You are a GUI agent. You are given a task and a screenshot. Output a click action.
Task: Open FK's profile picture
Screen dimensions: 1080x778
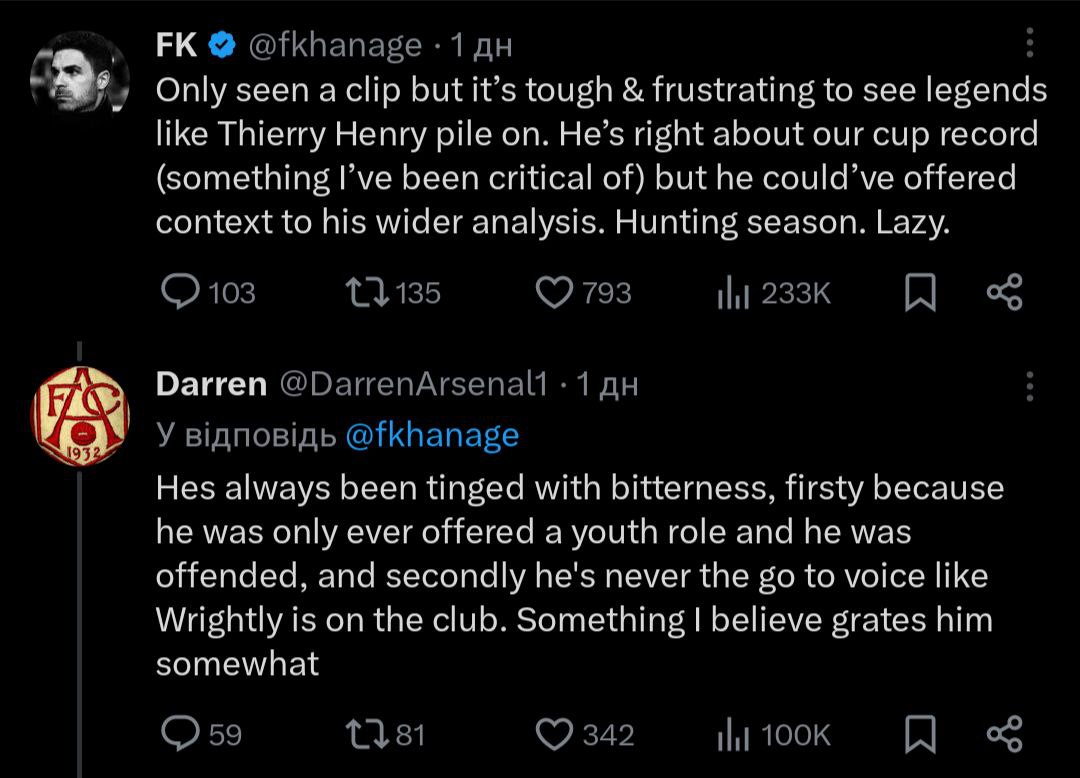pyautogui.click(x=79, y=78)
